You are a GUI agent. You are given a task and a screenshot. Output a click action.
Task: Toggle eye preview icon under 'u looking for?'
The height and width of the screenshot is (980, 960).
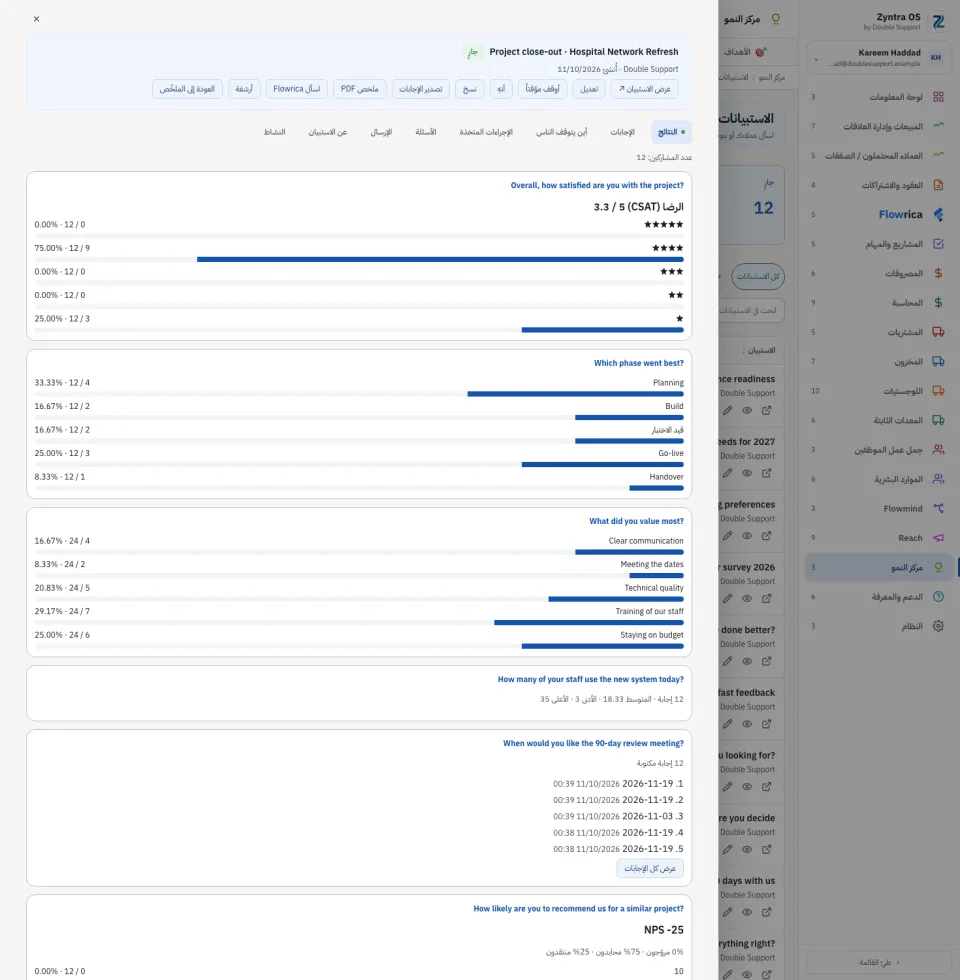pos(747,786)
